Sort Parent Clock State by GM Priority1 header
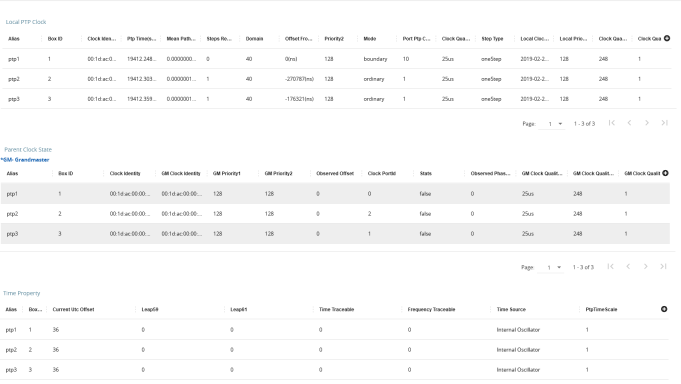This screenshot has width=681, height=384. 227,173
